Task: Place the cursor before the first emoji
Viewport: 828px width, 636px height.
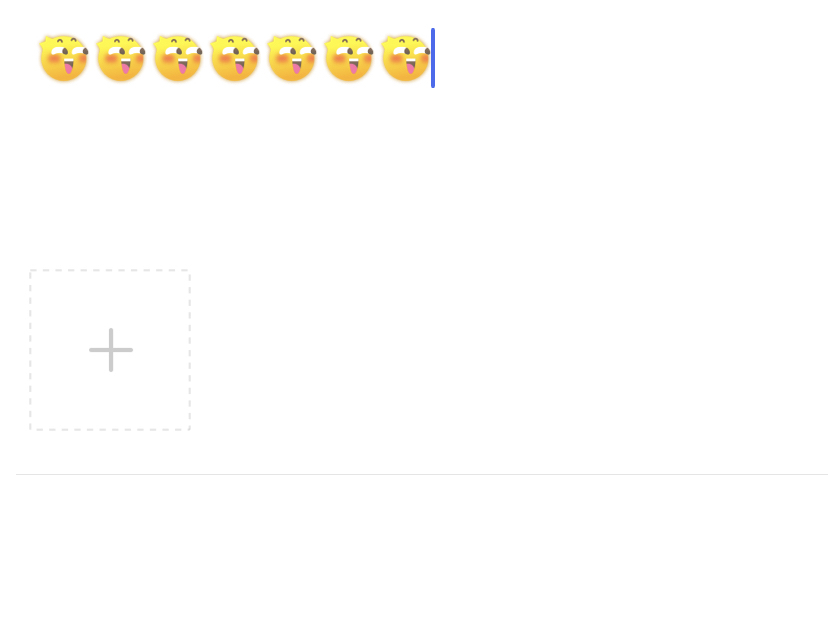Action: point(37,58)
